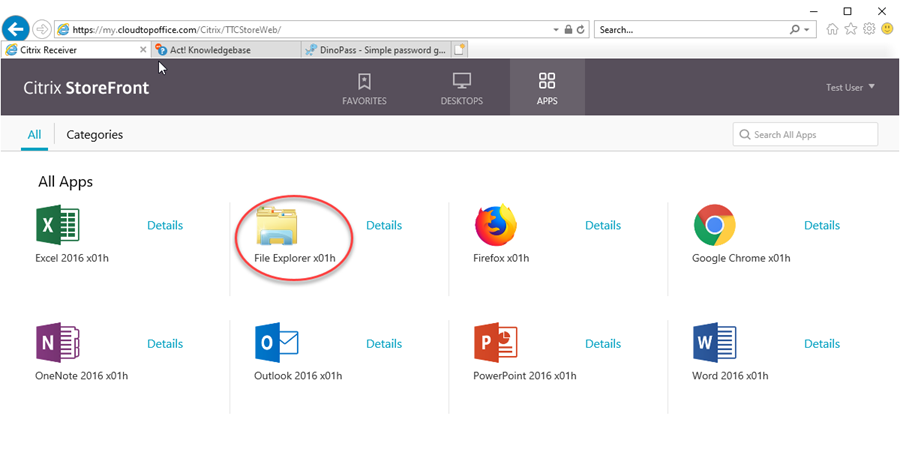Launch the PowerPoint 2016 x01h icon
The width and height of the screenshot is (900, 452).
tap(495, 343)
